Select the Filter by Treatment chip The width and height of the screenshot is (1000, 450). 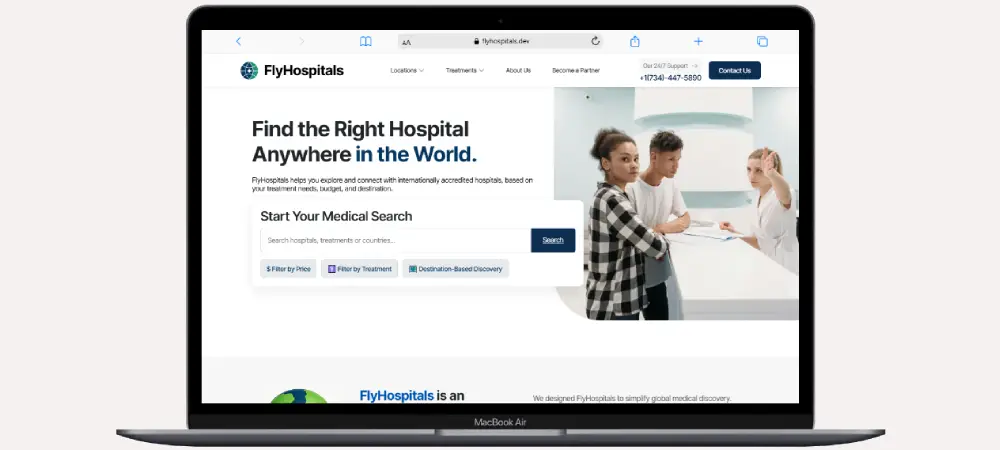359,269
